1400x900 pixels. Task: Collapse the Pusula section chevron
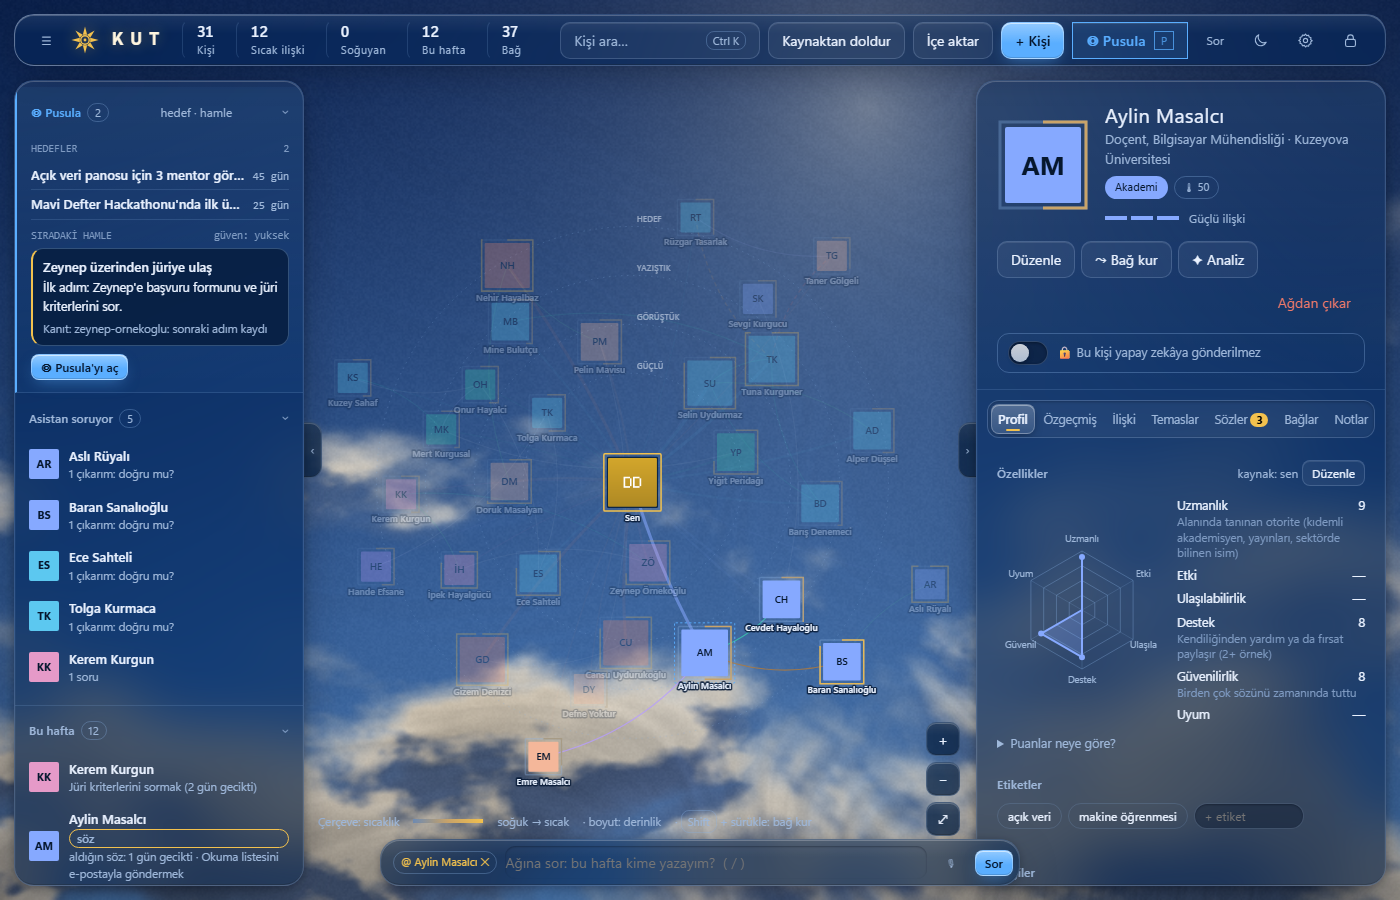pos(285,113)
